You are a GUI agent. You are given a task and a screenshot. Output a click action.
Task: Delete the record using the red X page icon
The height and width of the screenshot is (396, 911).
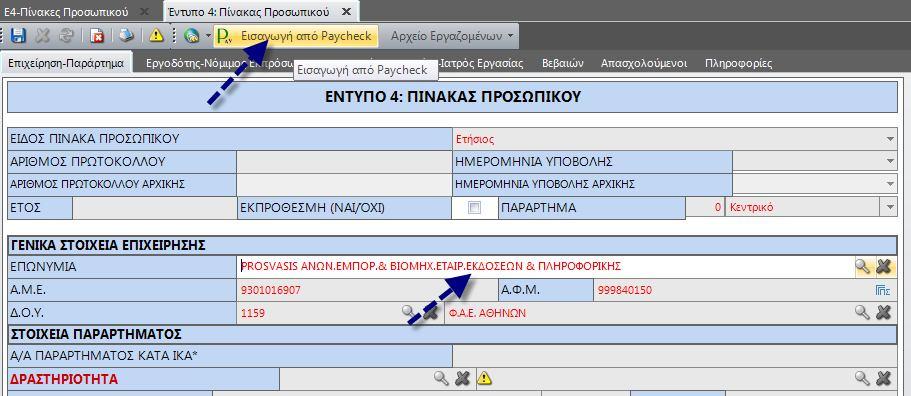(97, 36)
